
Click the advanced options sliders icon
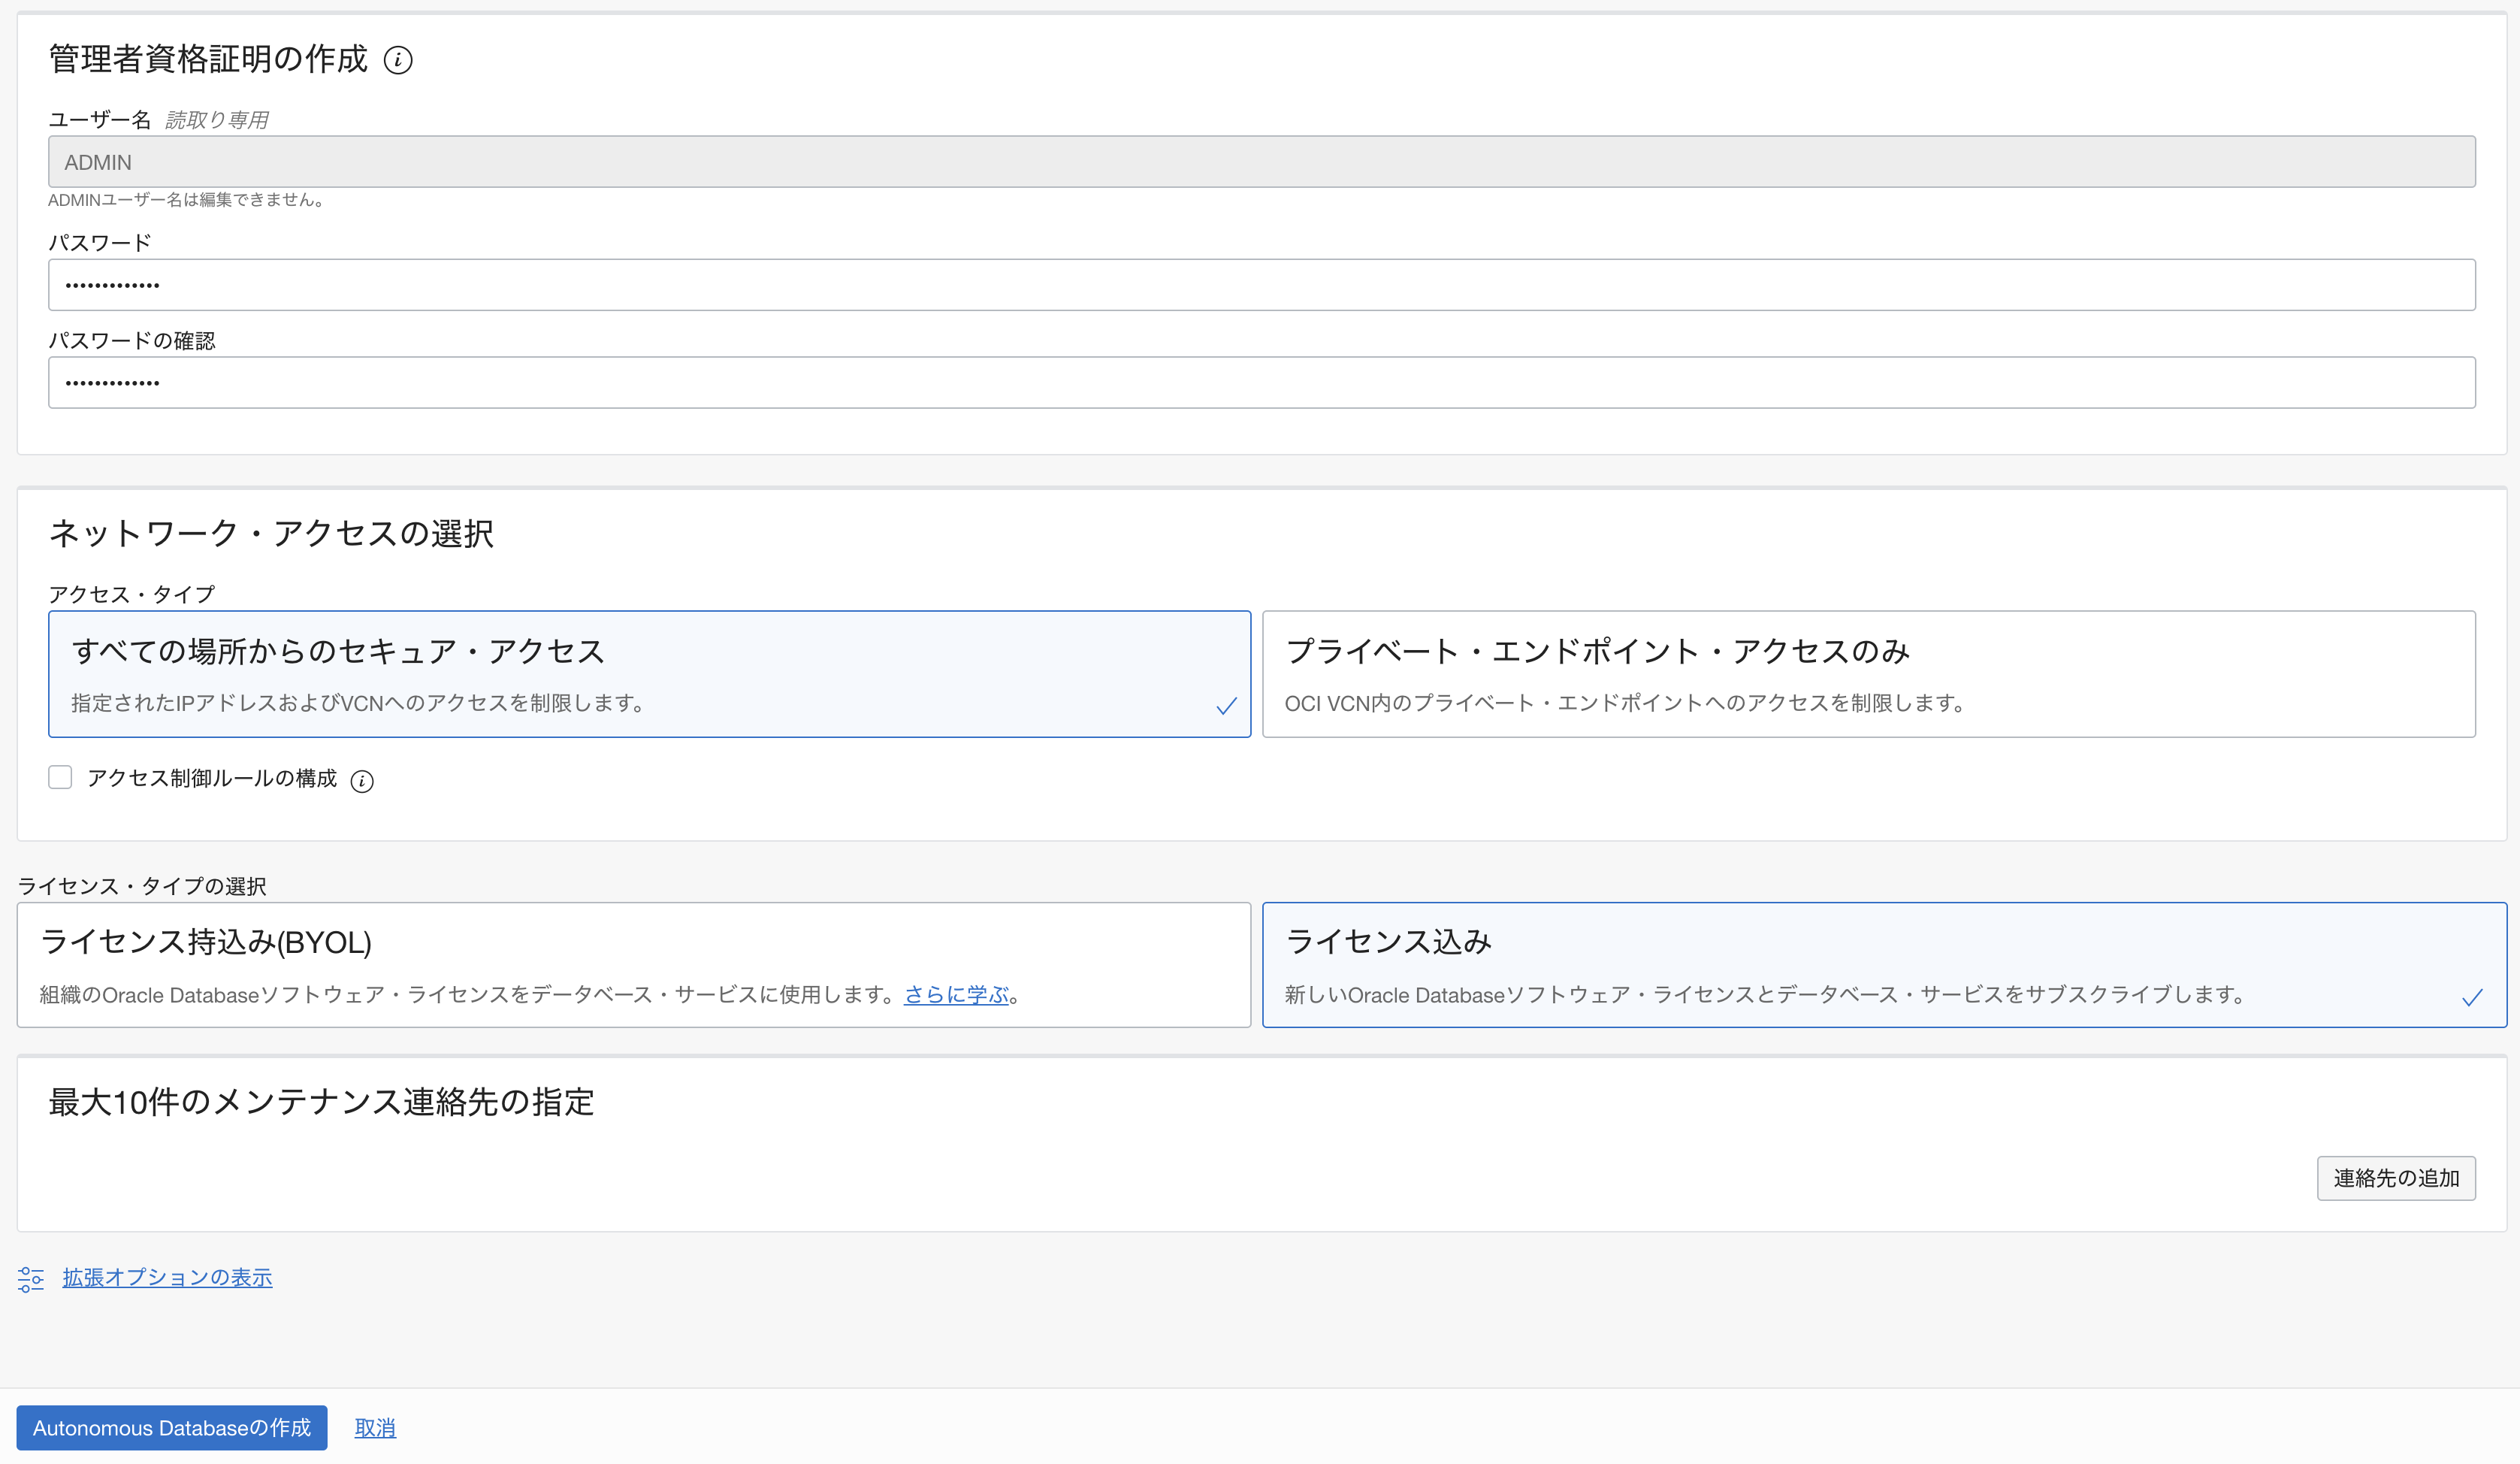coord(30,1278)
